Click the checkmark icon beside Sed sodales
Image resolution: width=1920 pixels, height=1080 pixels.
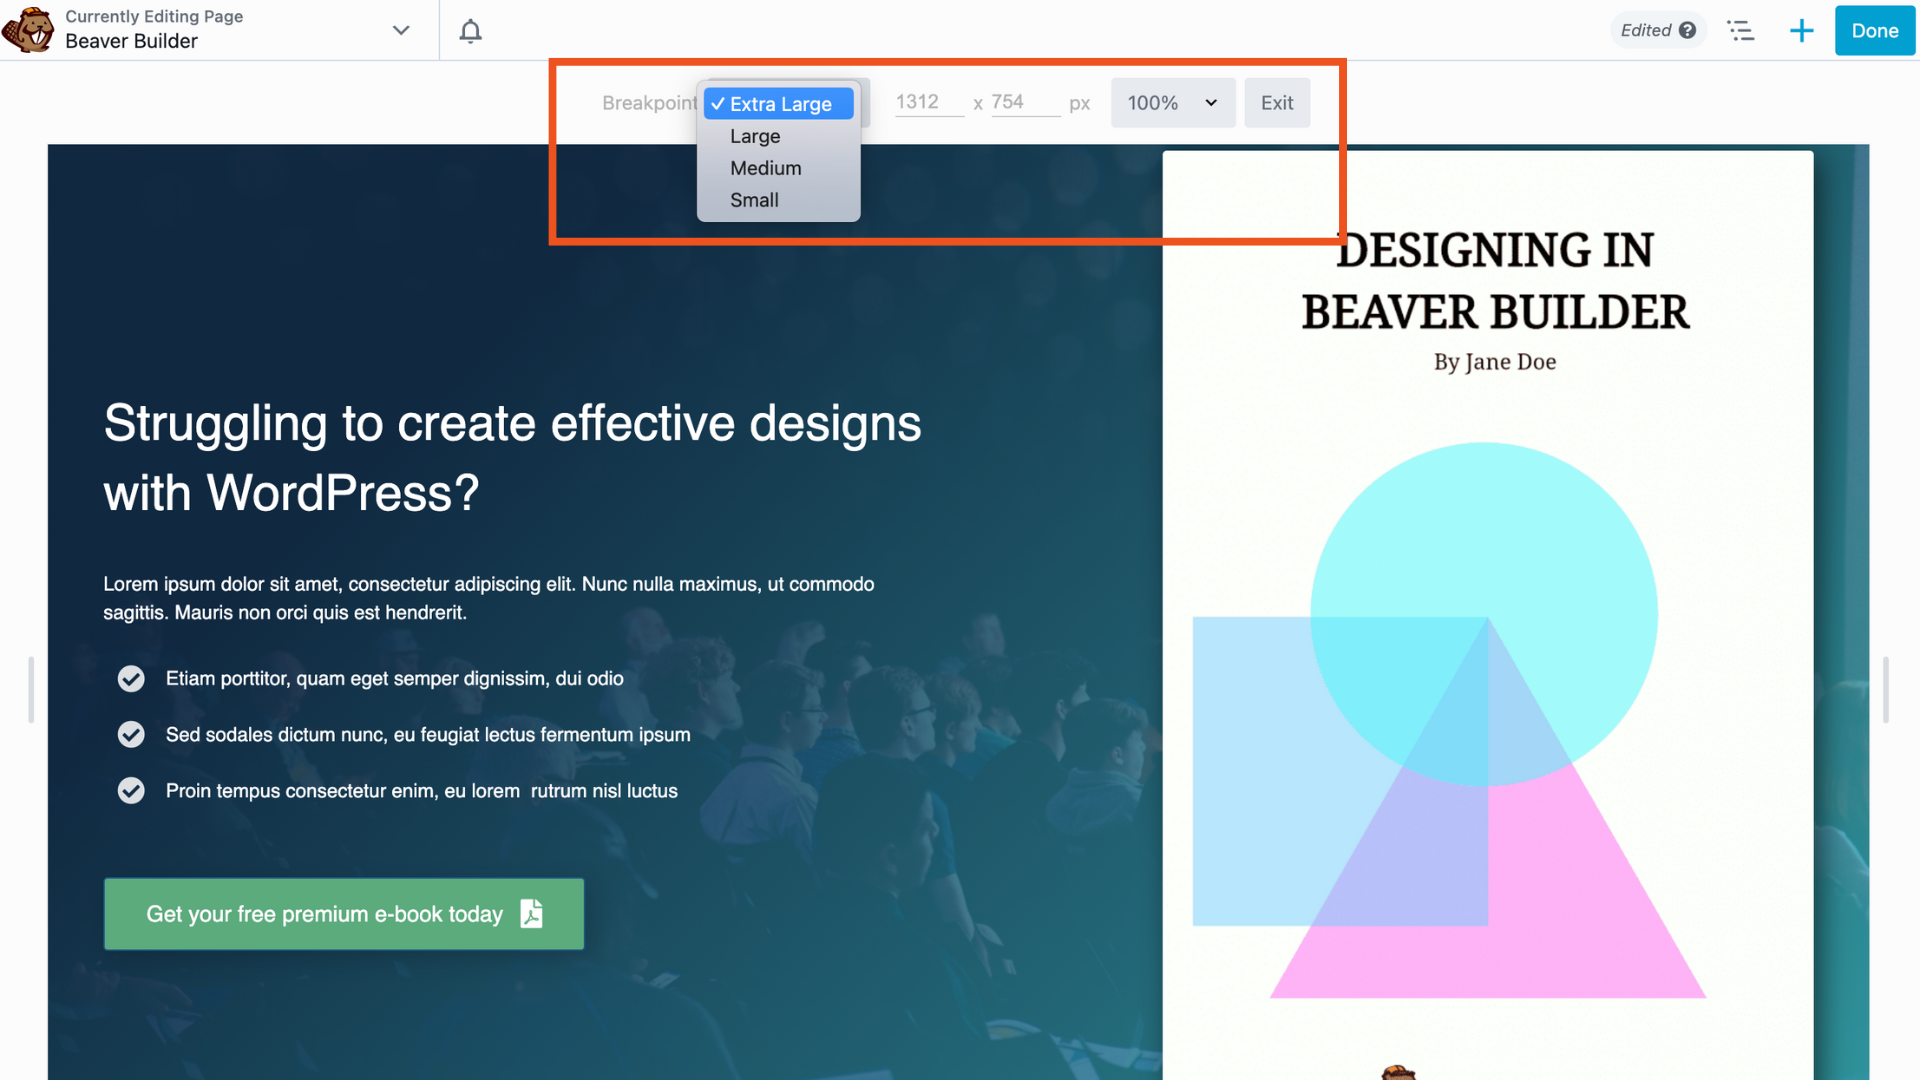pyautogui.click(x=131, y=735)
